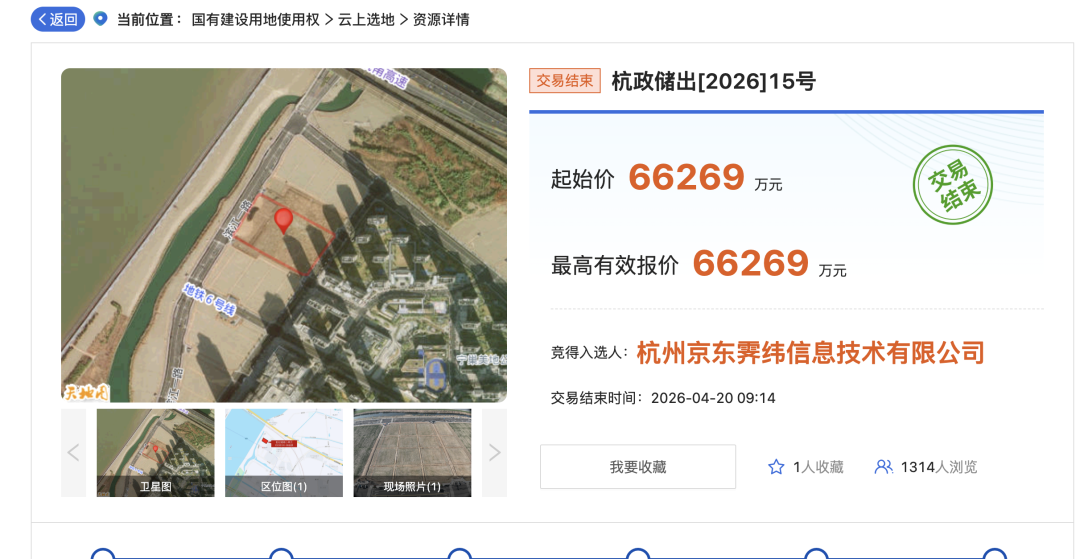The image size is (1080, 559).
Task: Click the 天地图 logo on the map
Action: [x=84, y=392]
